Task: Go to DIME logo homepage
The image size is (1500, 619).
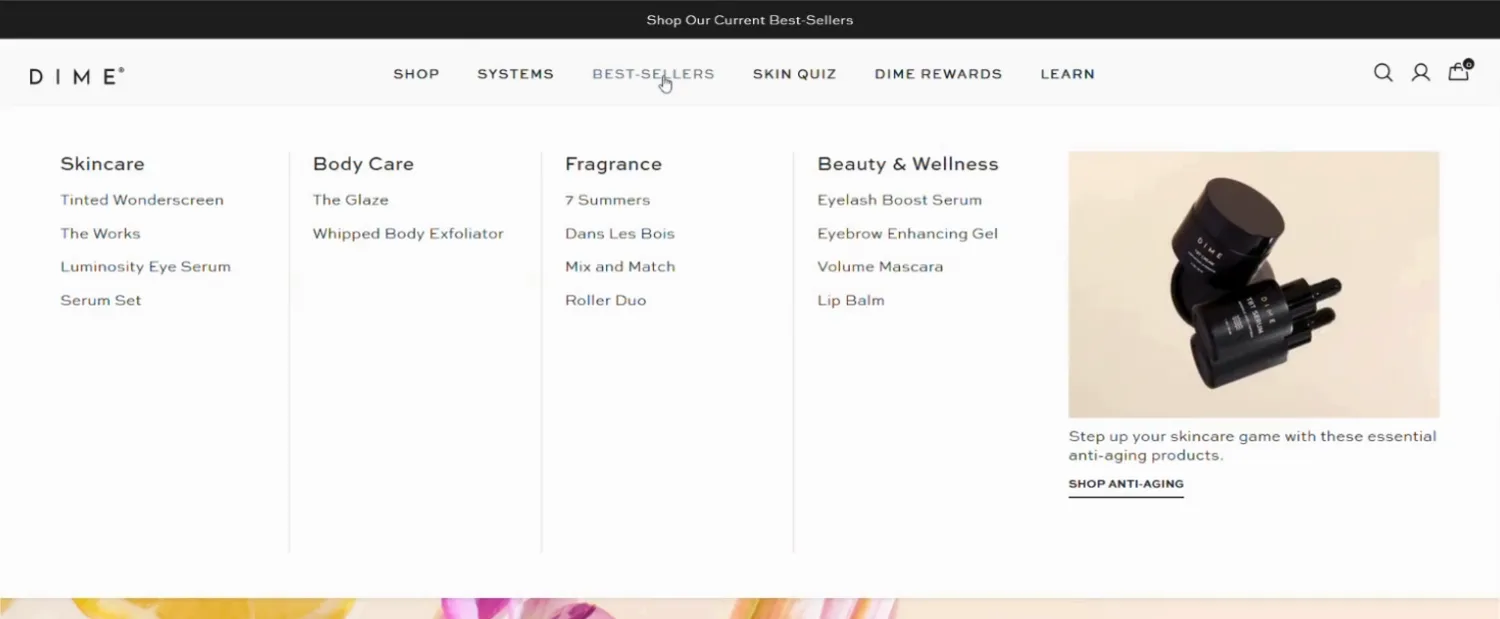Action: point(77,75)
